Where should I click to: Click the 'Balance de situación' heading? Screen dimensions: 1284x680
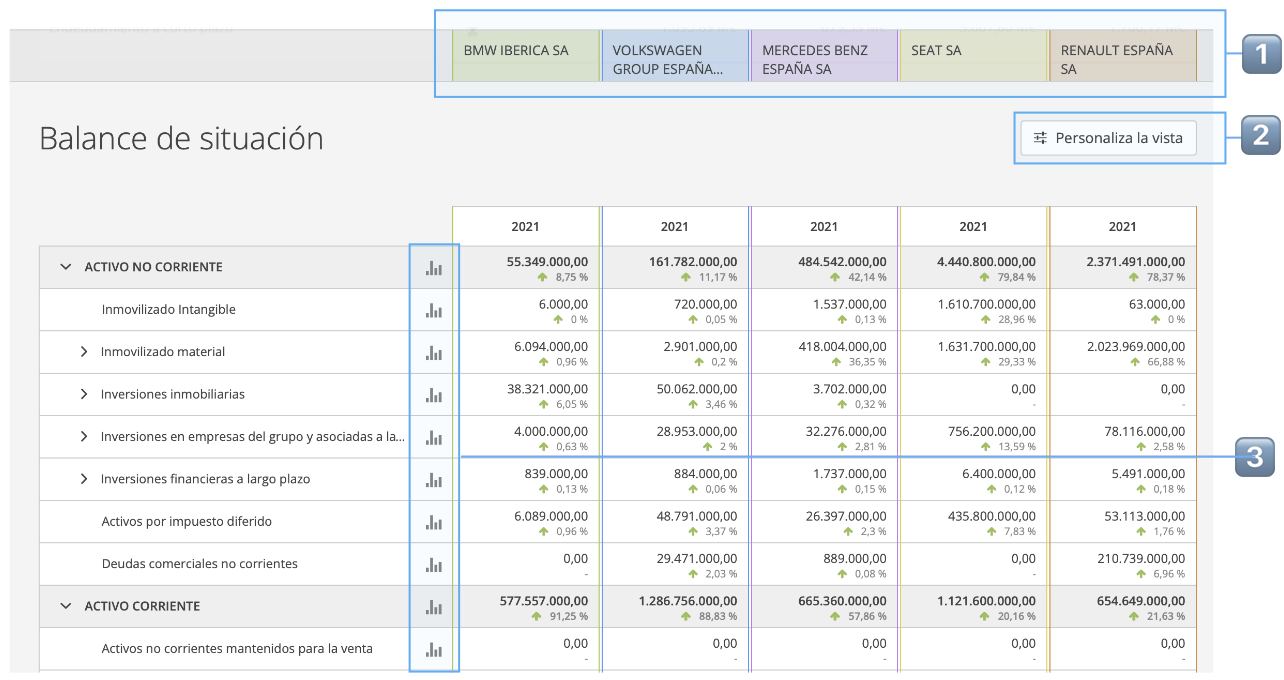181,138
